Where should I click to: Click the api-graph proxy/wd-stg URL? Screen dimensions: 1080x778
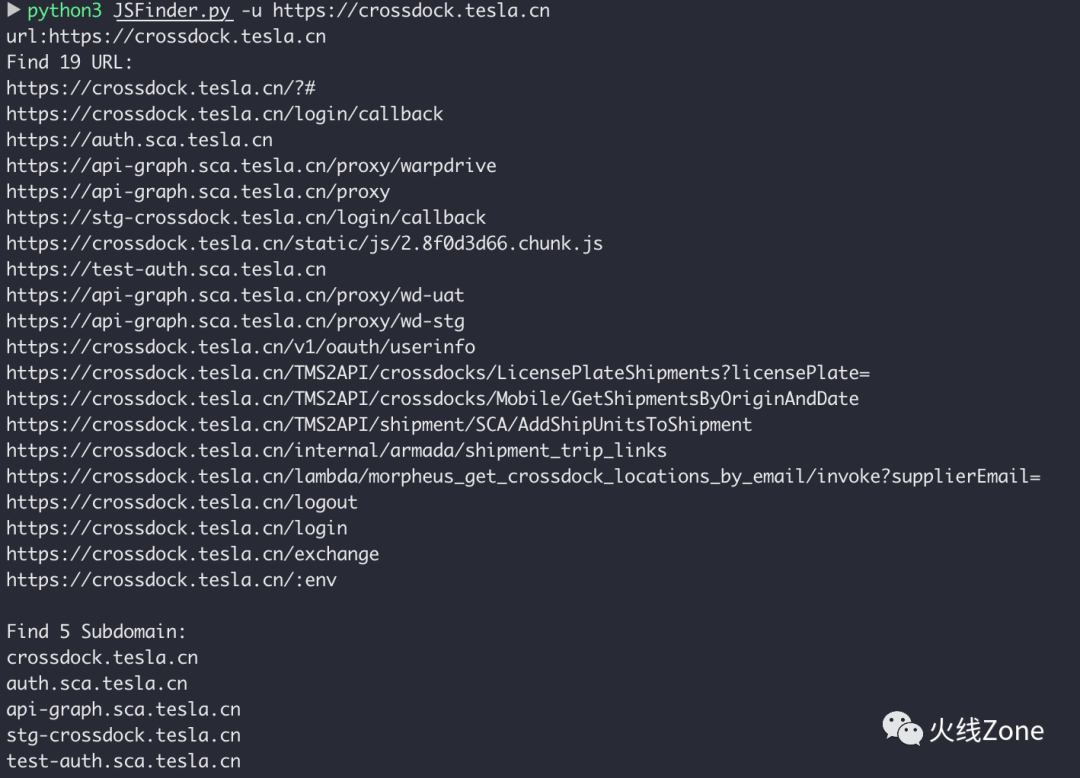pyautogui.click(x=236, y=322)
